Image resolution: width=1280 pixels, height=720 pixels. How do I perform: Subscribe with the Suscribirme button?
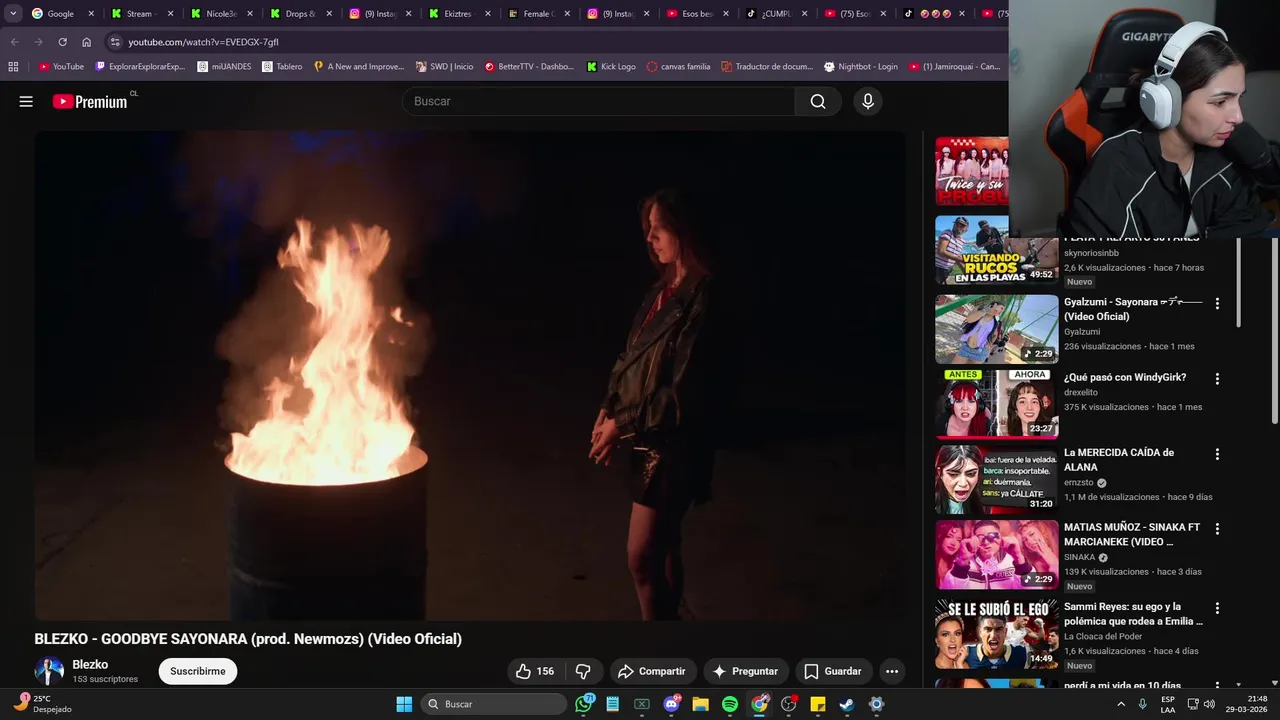pyautogui.click(x=197, y=671)
